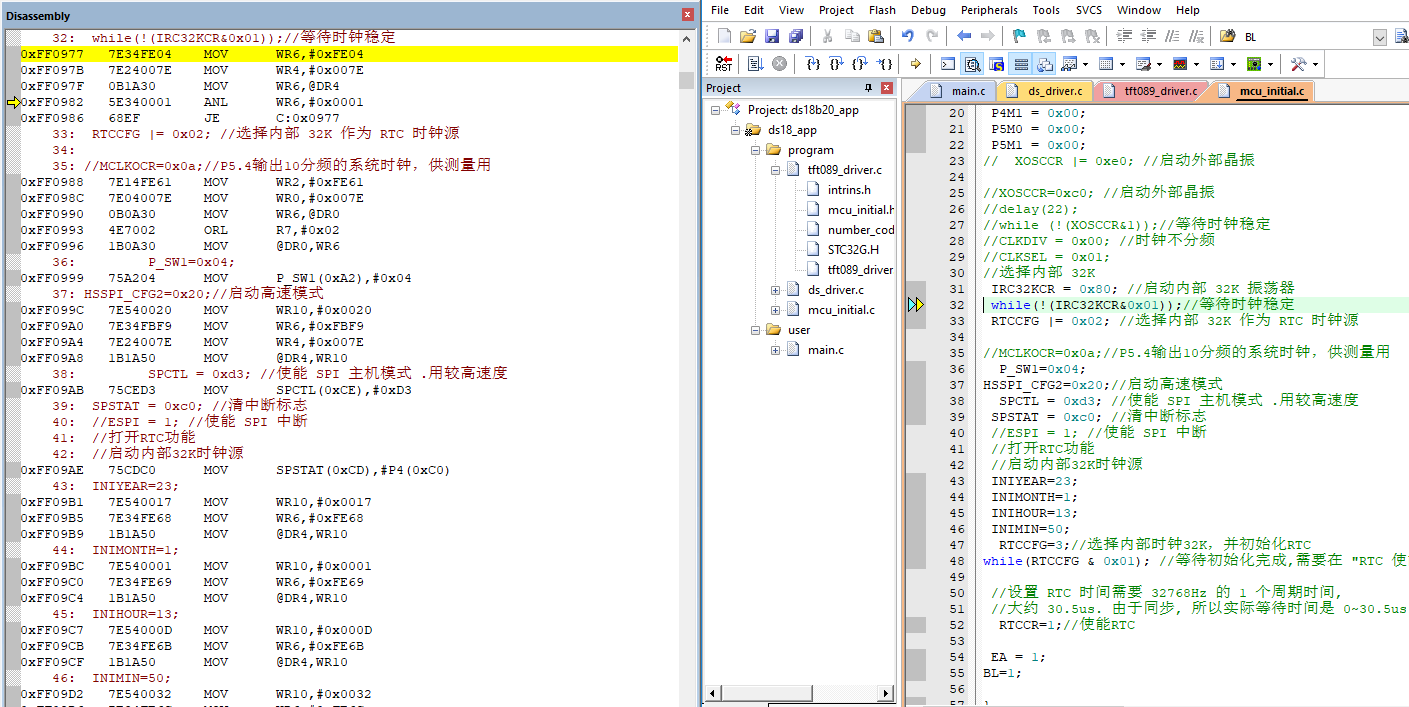Viewport: 1409px width, 707px height.
Task: Toggle the Registers window button
Action: click(1020, 63)
